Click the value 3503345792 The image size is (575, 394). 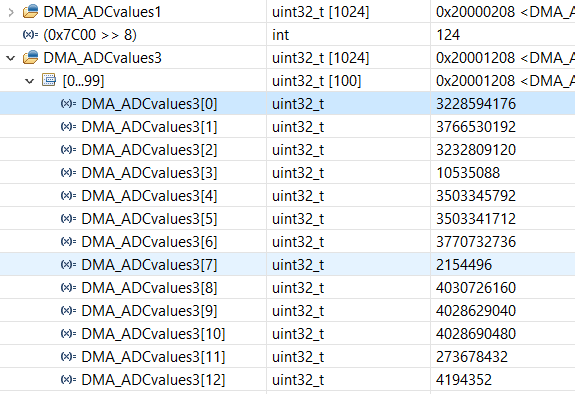476,196
